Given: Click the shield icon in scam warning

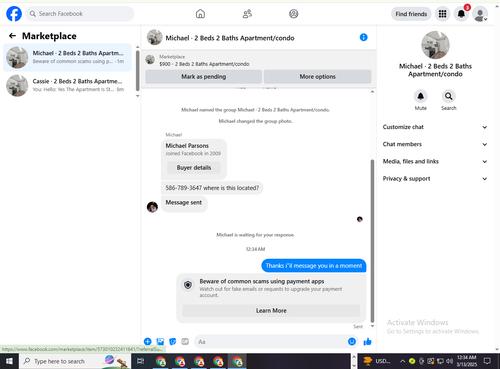Looking at the screenshot, I should pyautogui.click(x=188, y=285).
